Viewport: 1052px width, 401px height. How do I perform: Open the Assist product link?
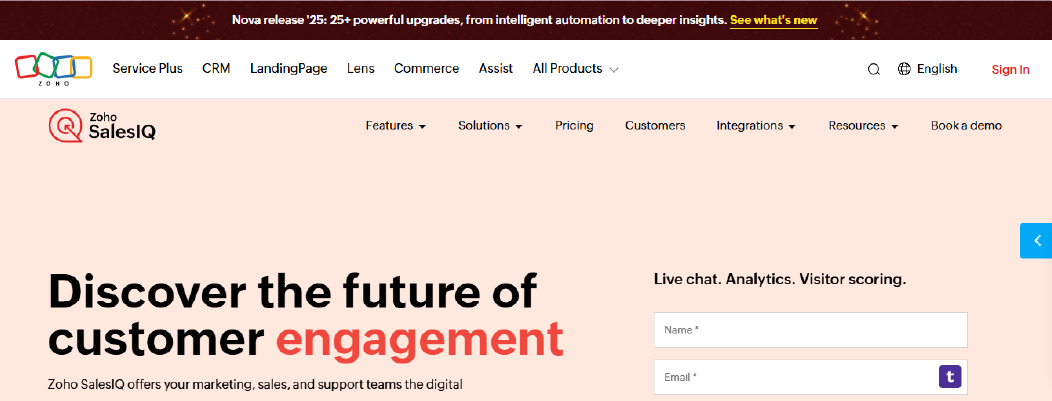[x=496, y=68]
